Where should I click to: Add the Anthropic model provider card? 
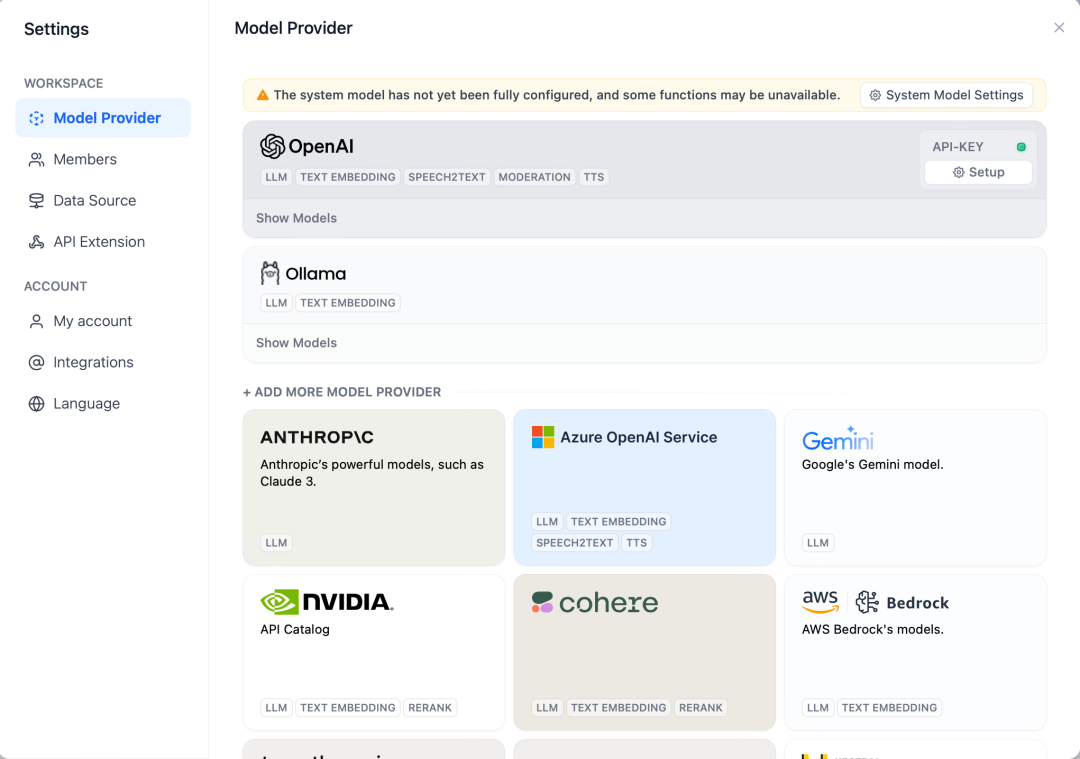tap(373, 488)
